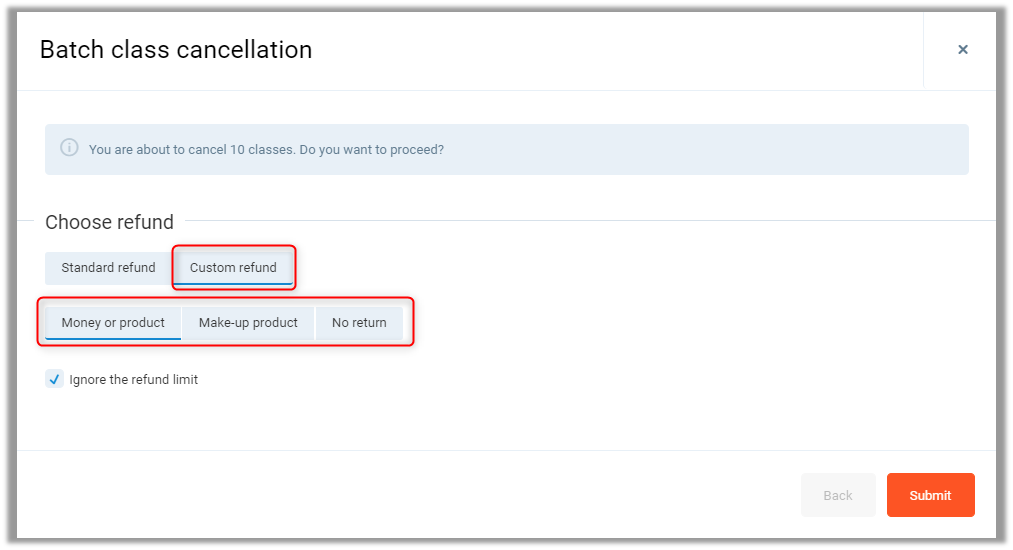Click the blue checkmark inside the checkbox
The image size is (1013, 550).
click(55, 380)
